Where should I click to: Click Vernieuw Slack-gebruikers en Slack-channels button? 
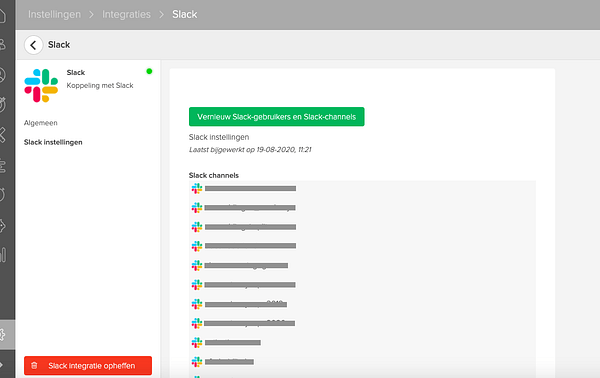tap(276, 117)
